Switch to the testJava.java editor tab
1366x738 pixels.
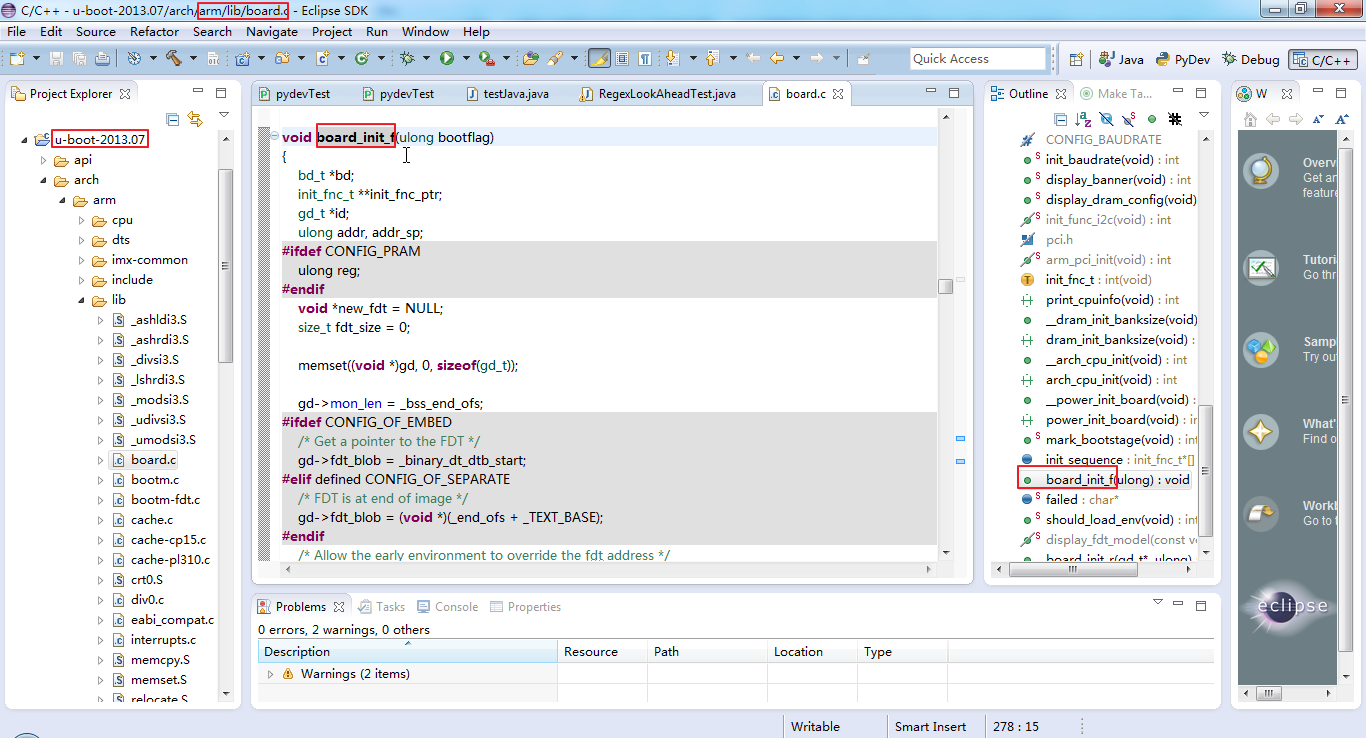click(x=507, y=94)
